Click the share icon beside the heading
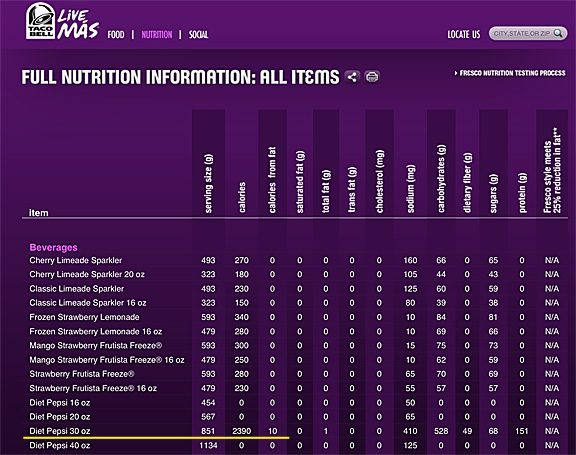The width and height of the screenshot is (576, 455). (x=352, y=77)
